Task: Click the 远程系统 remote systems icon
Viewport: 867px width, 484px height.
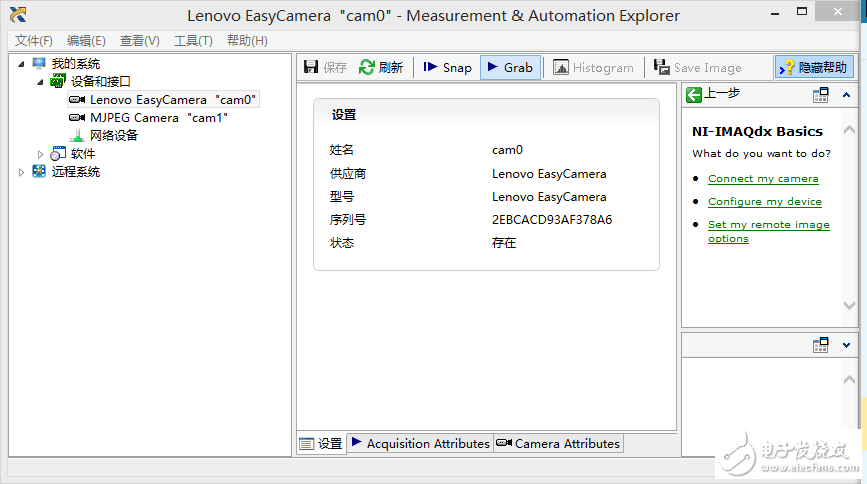Action: pos(39,171)
